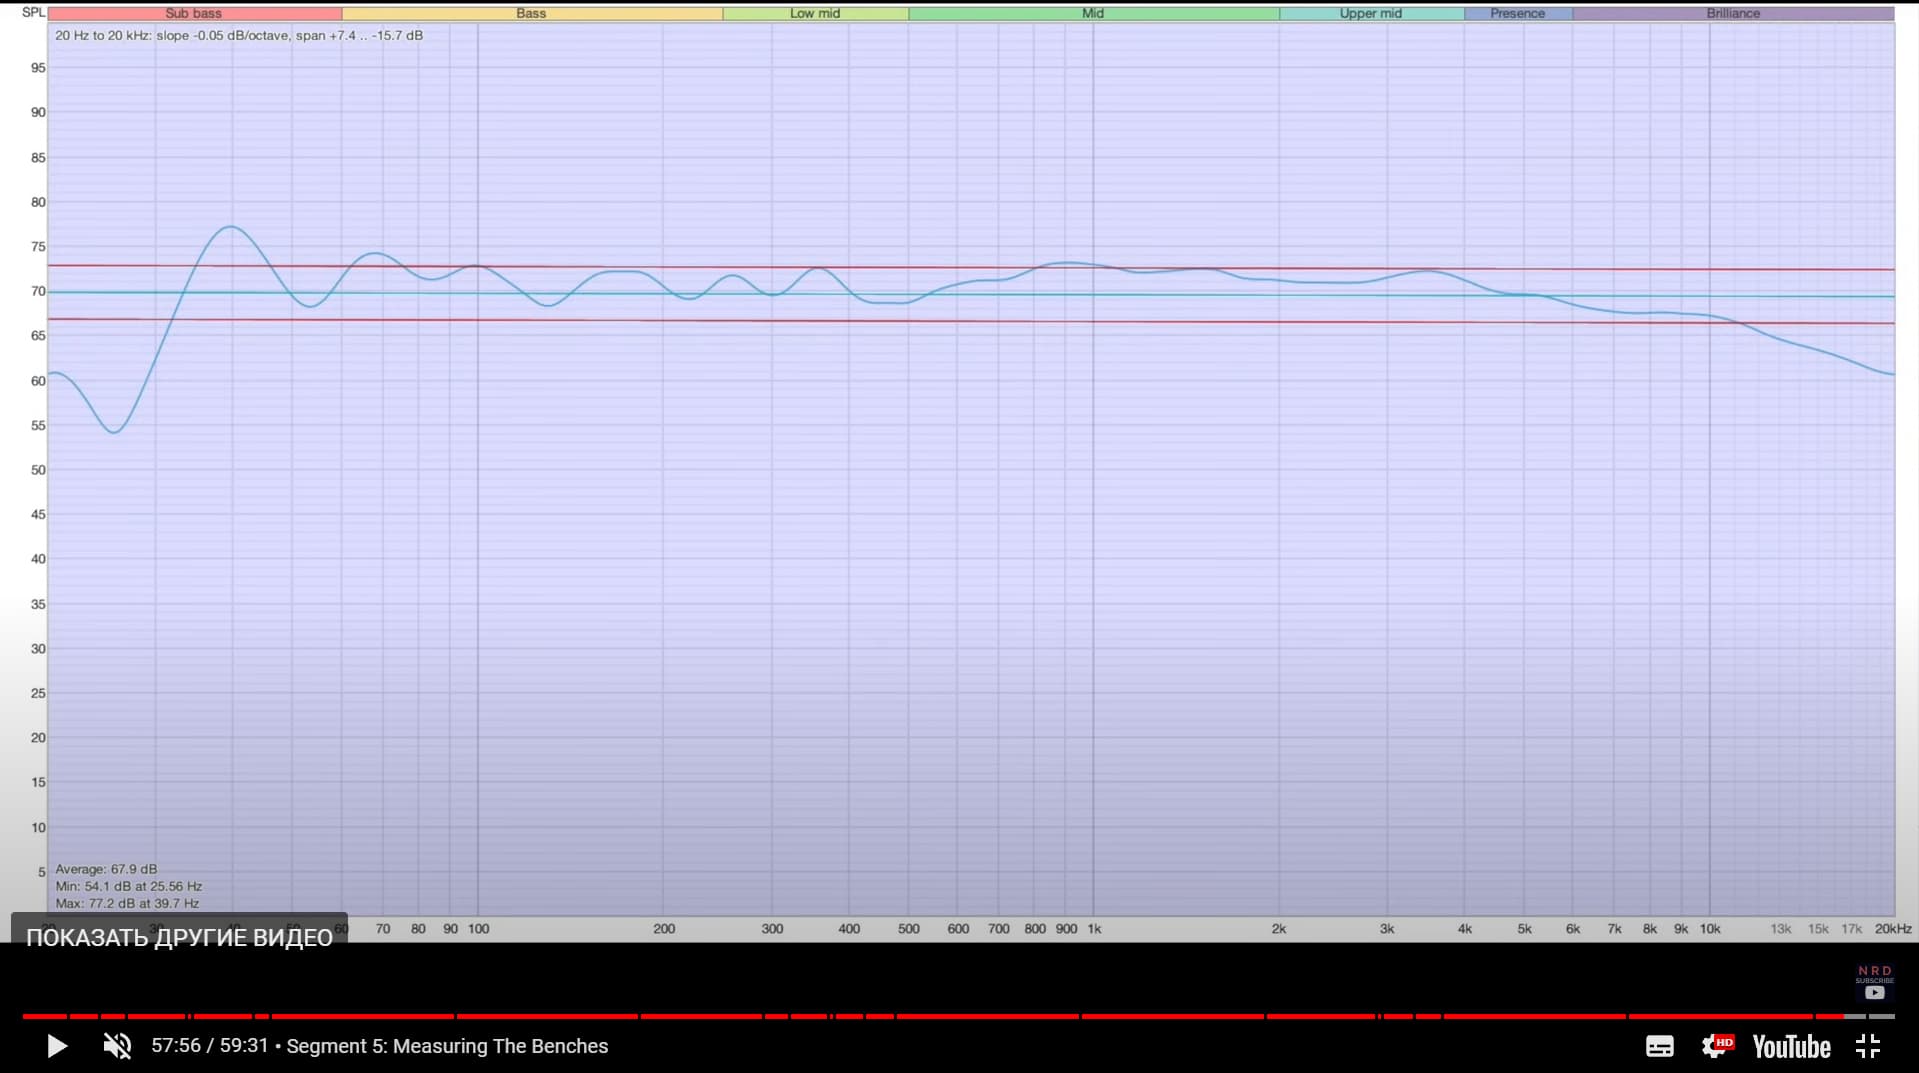The width and height of the screenshot is (1919, 1073).
Task: Seek to the end of the progress bar
Action: coord(1892,1016)
